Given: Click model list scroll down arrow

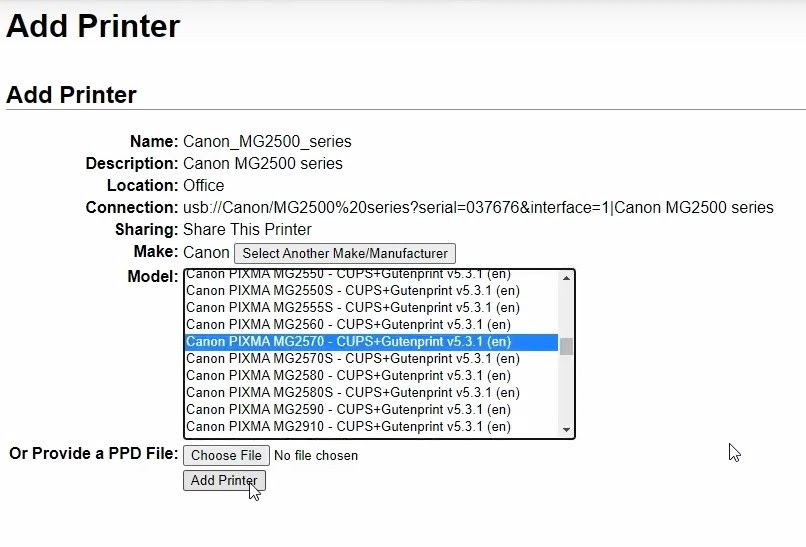Looking at the screenshot, I should (566, 429).
